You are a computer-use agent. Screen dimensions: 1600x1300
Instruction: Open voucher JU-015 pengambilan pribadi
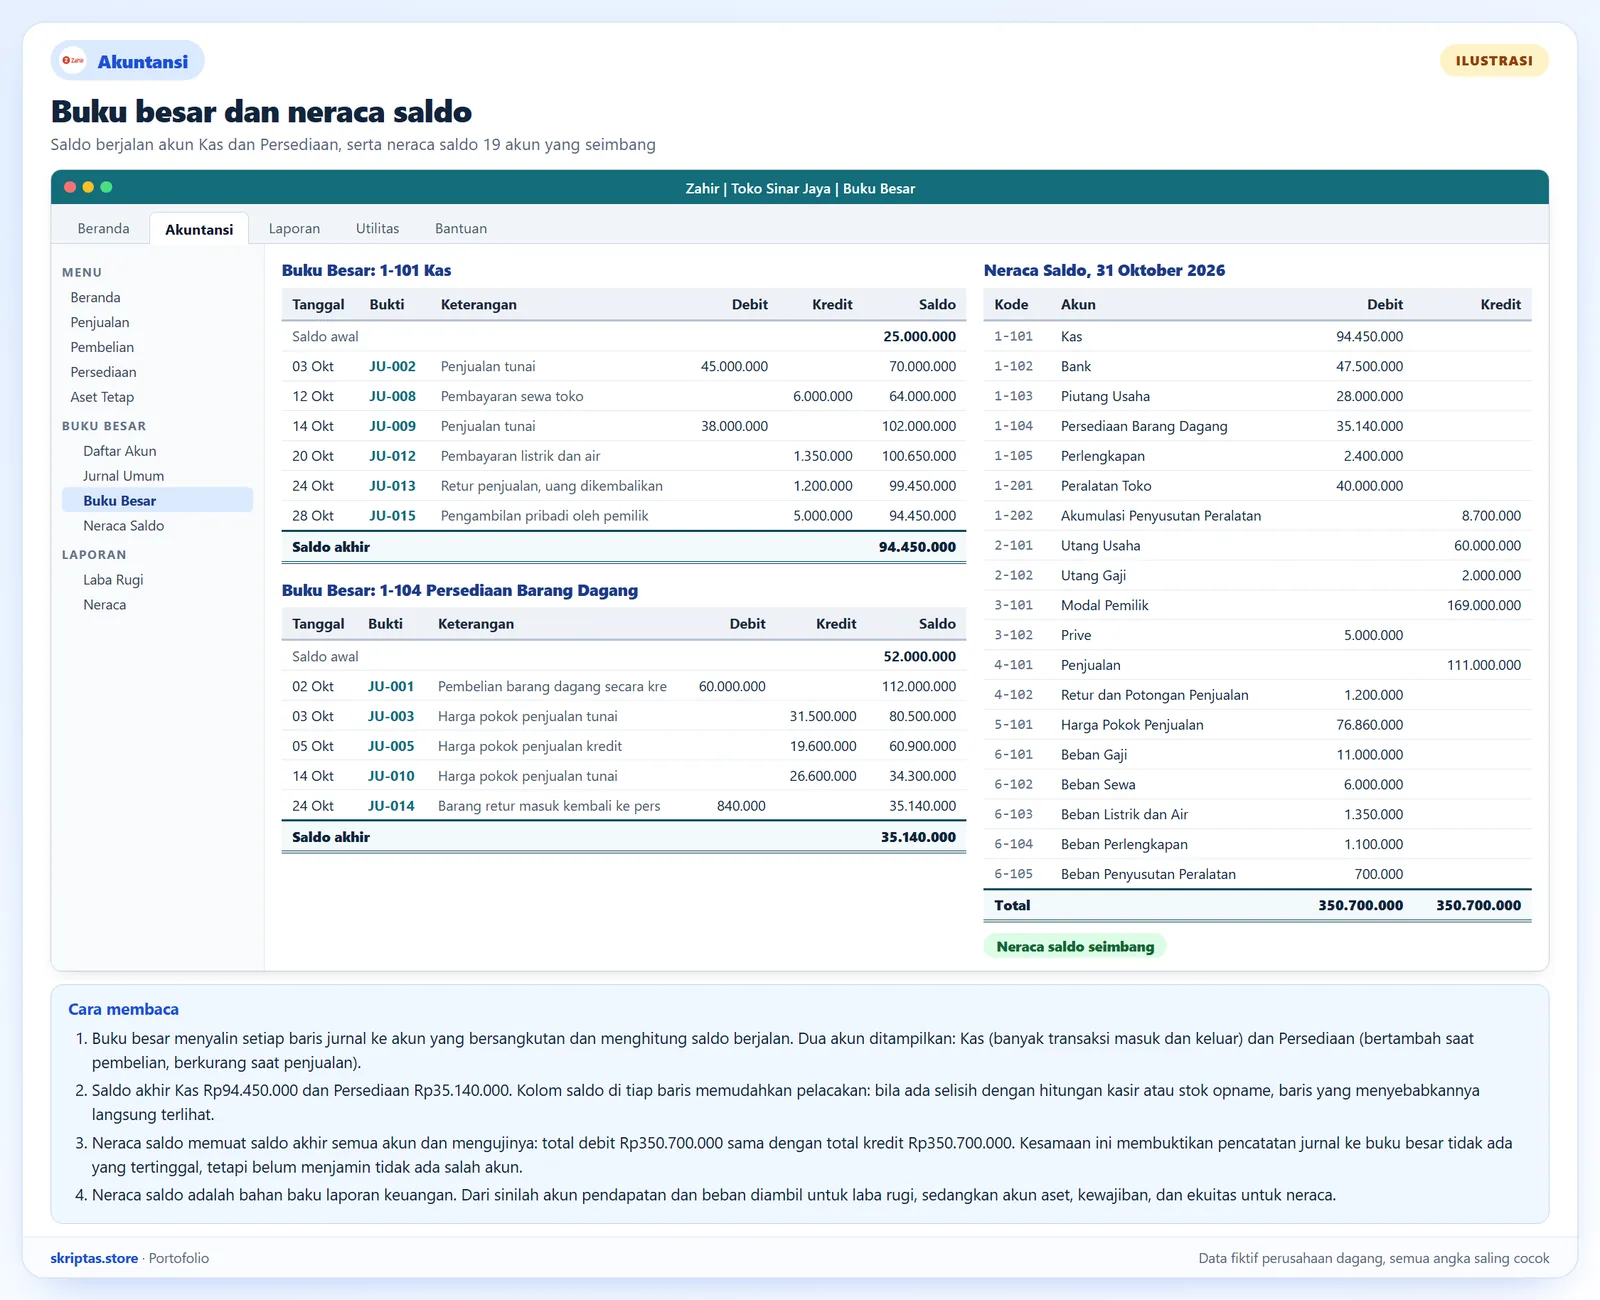pos(392,516)
